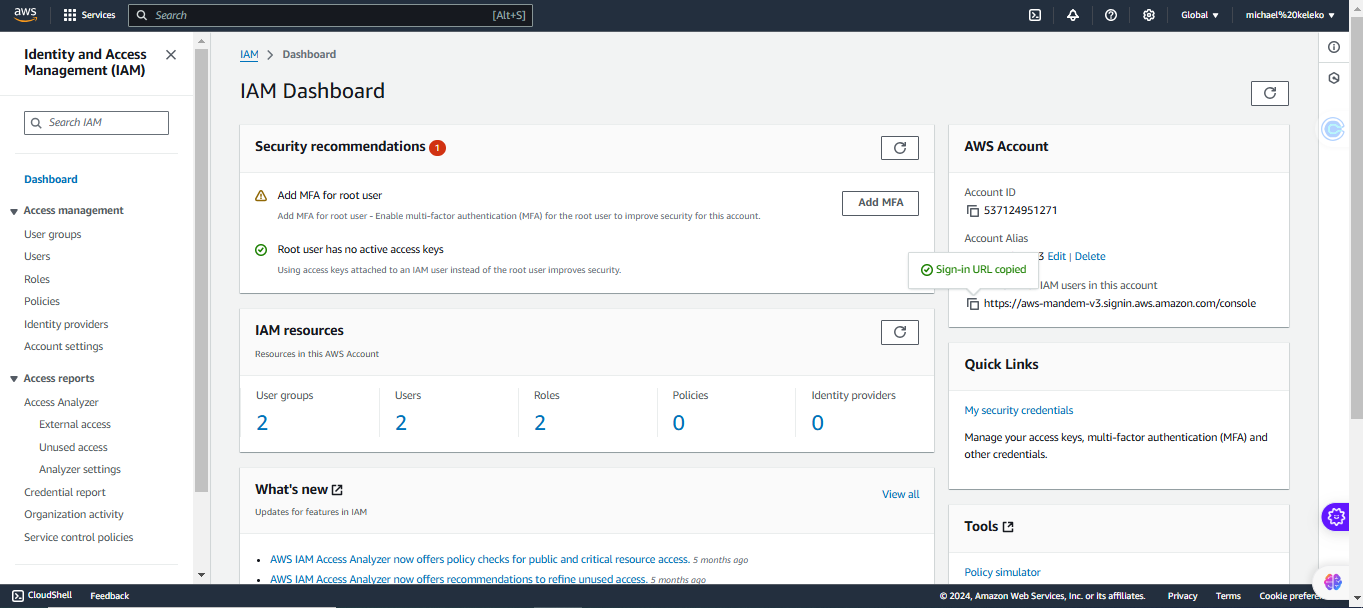1363x608 pixels.
Task: Click the CloudShell icon in footer
Action: tap(18, 595)
